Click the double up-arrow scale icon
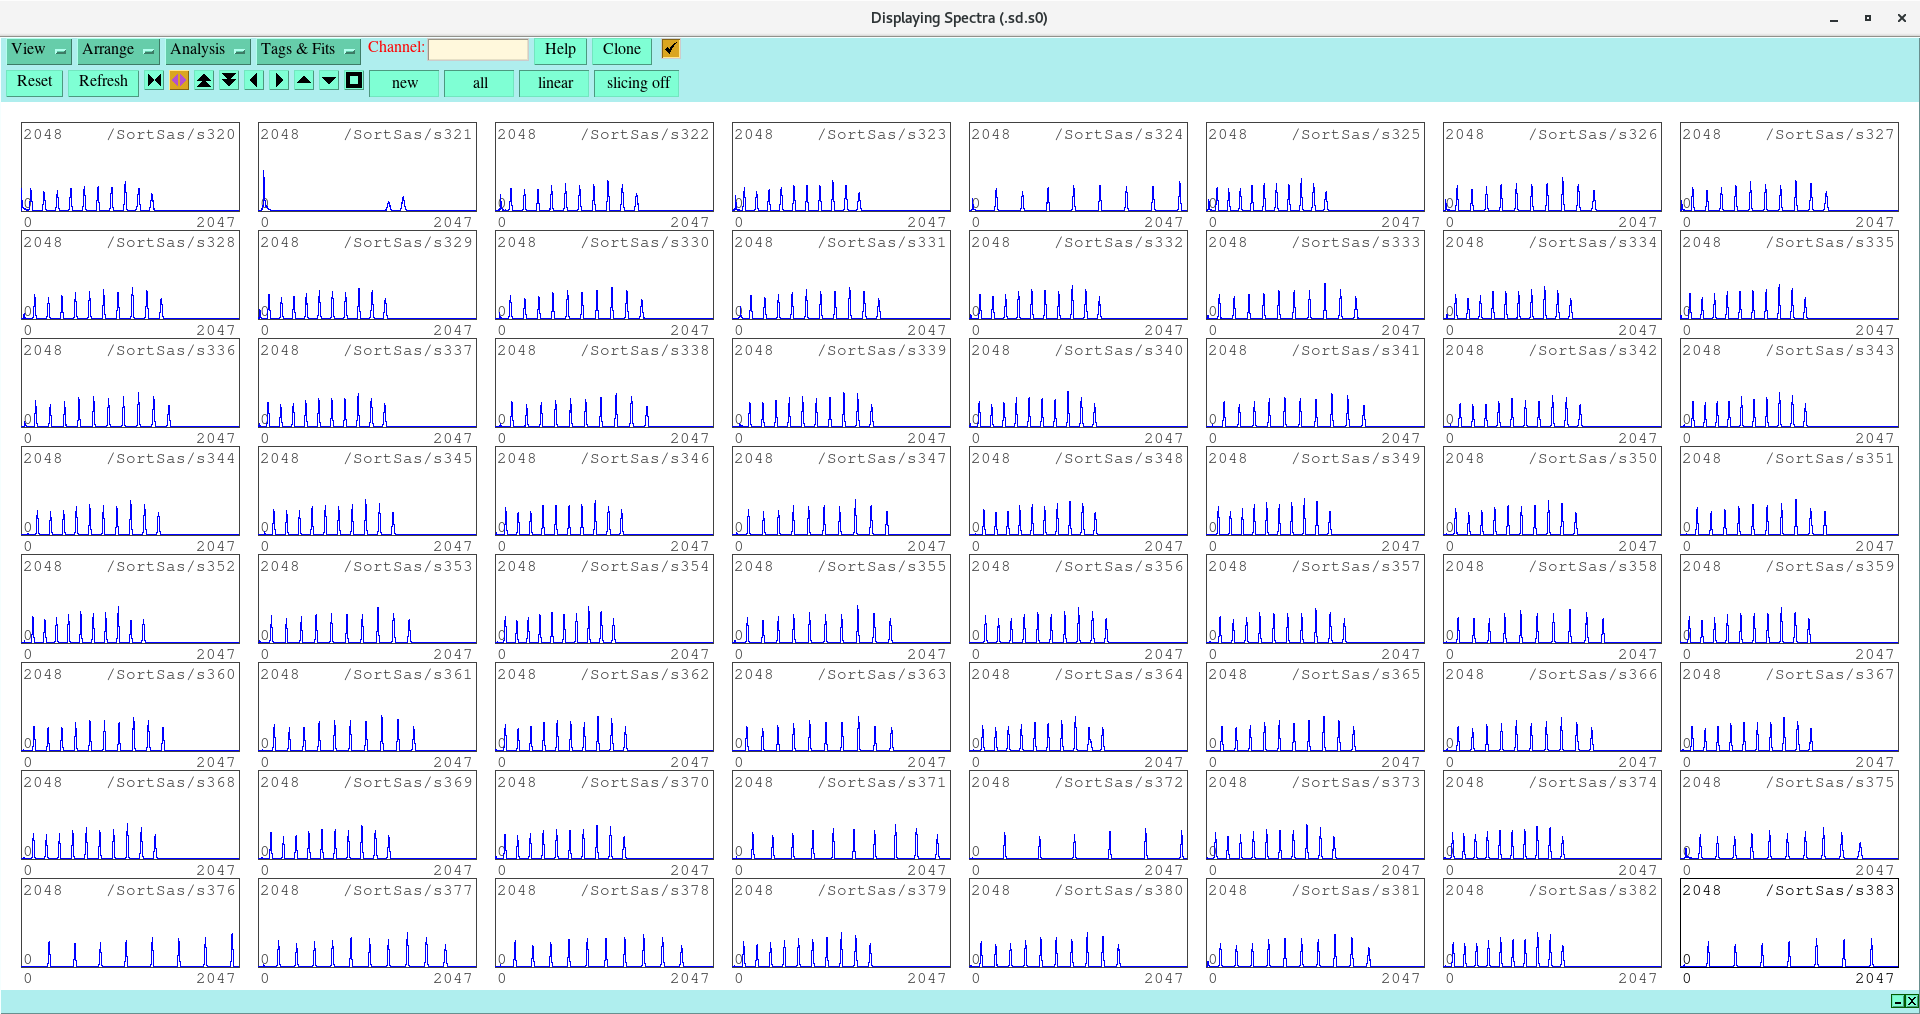 pos(204,81)
